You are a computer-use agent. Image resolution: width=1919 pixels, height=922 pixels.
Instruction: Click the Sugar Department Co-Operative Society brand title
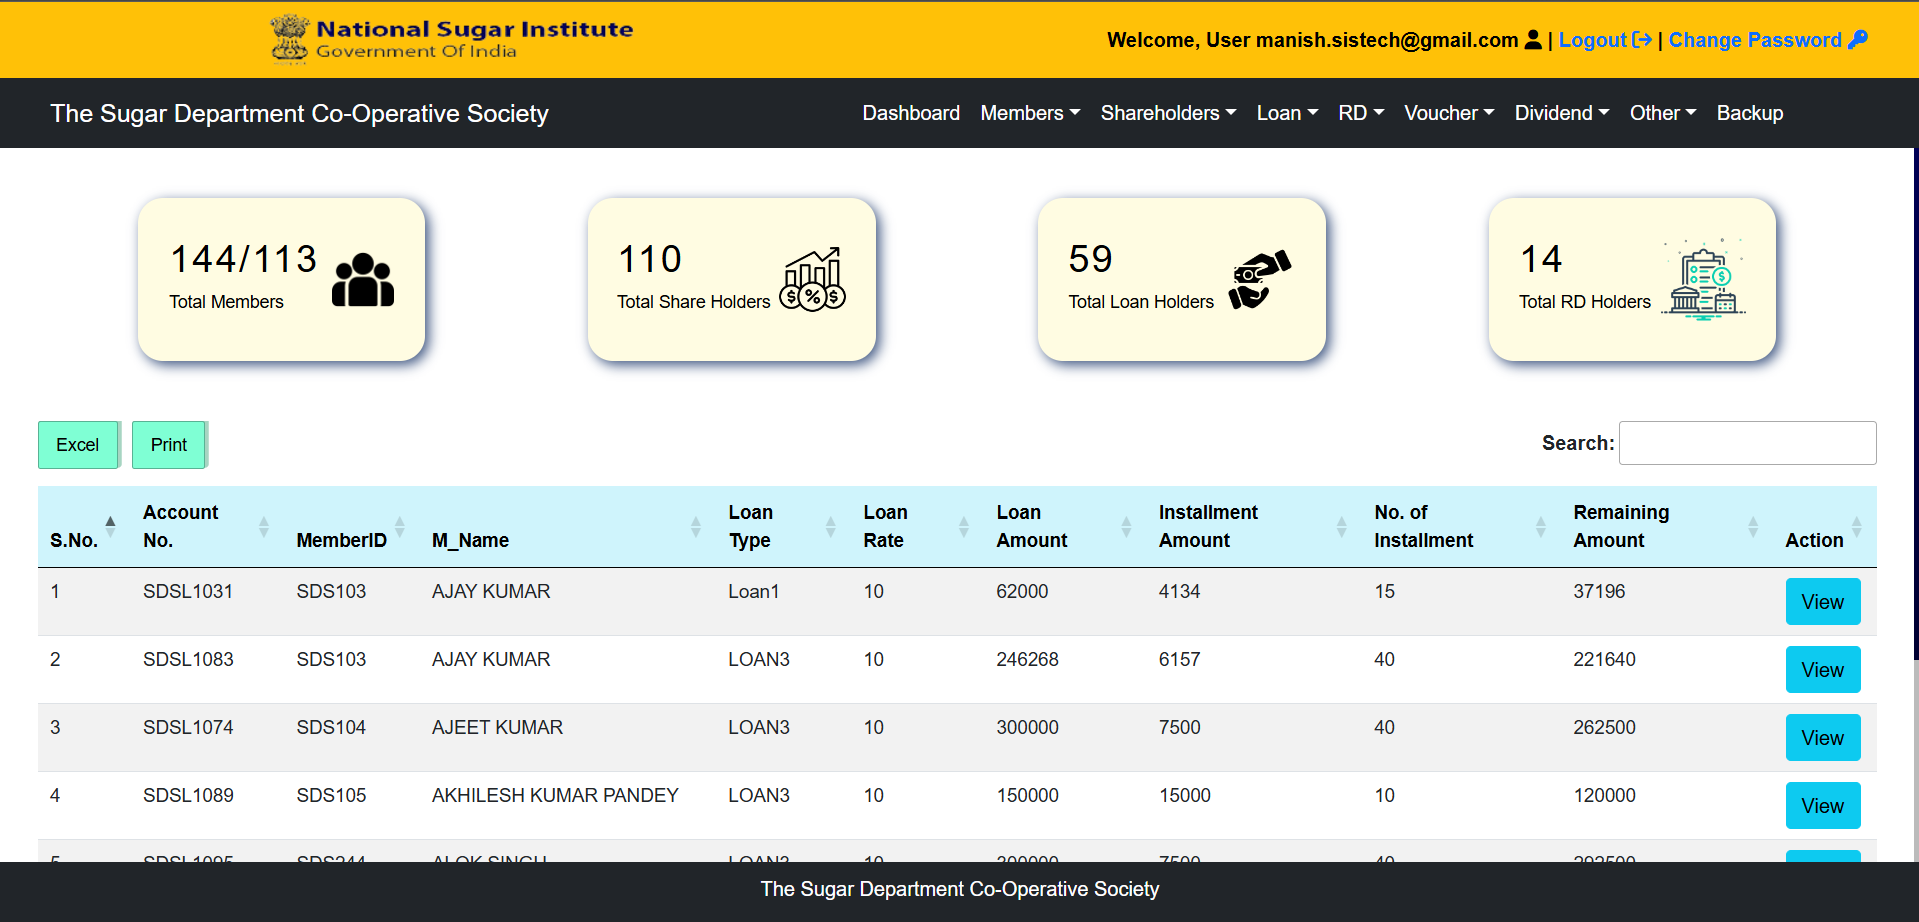click(x=300, y=113)
